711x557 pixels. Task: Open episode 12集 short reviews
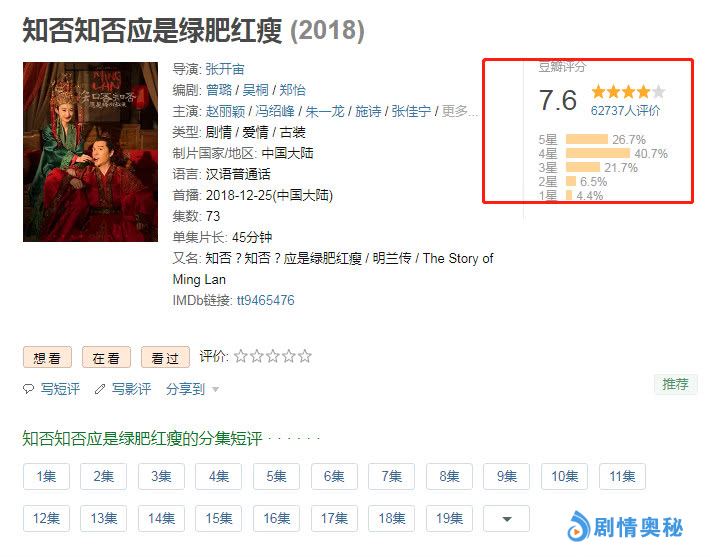pos(46,518)
